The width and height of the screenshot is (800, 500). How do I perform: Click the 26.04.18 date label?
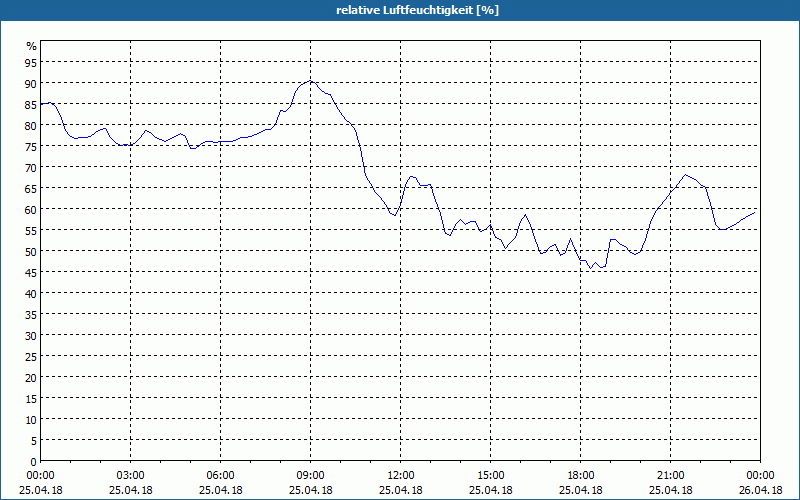(760, 490)
